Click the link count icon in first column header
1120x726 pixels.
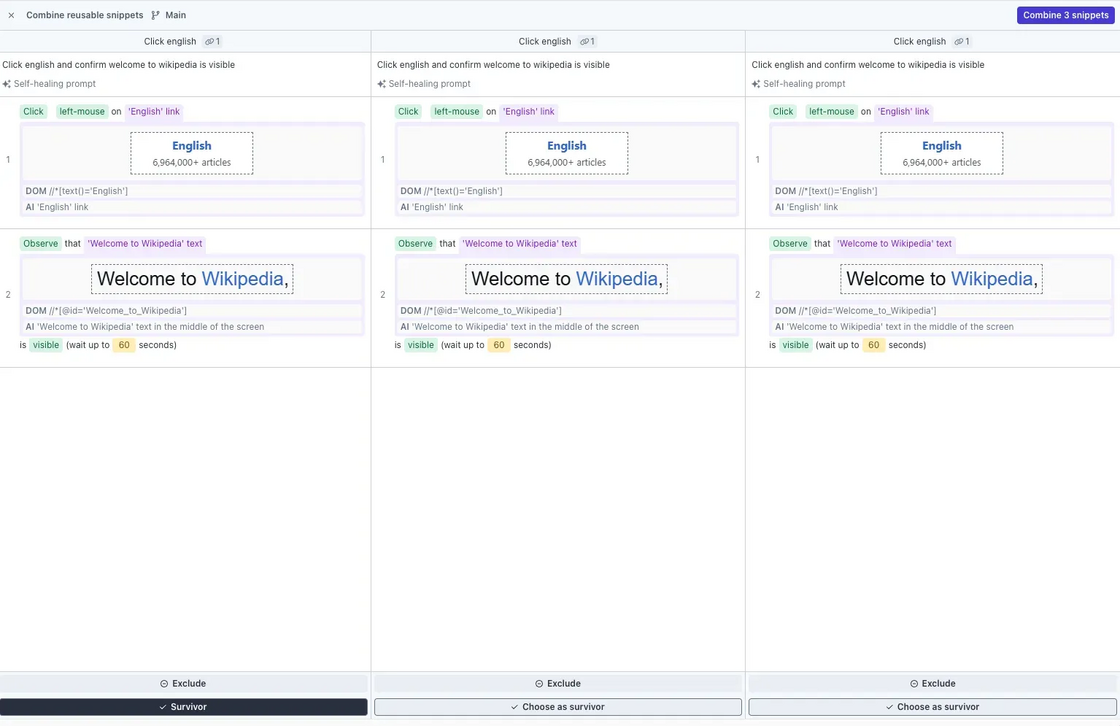pyautogui.click(x=209, y=42)
